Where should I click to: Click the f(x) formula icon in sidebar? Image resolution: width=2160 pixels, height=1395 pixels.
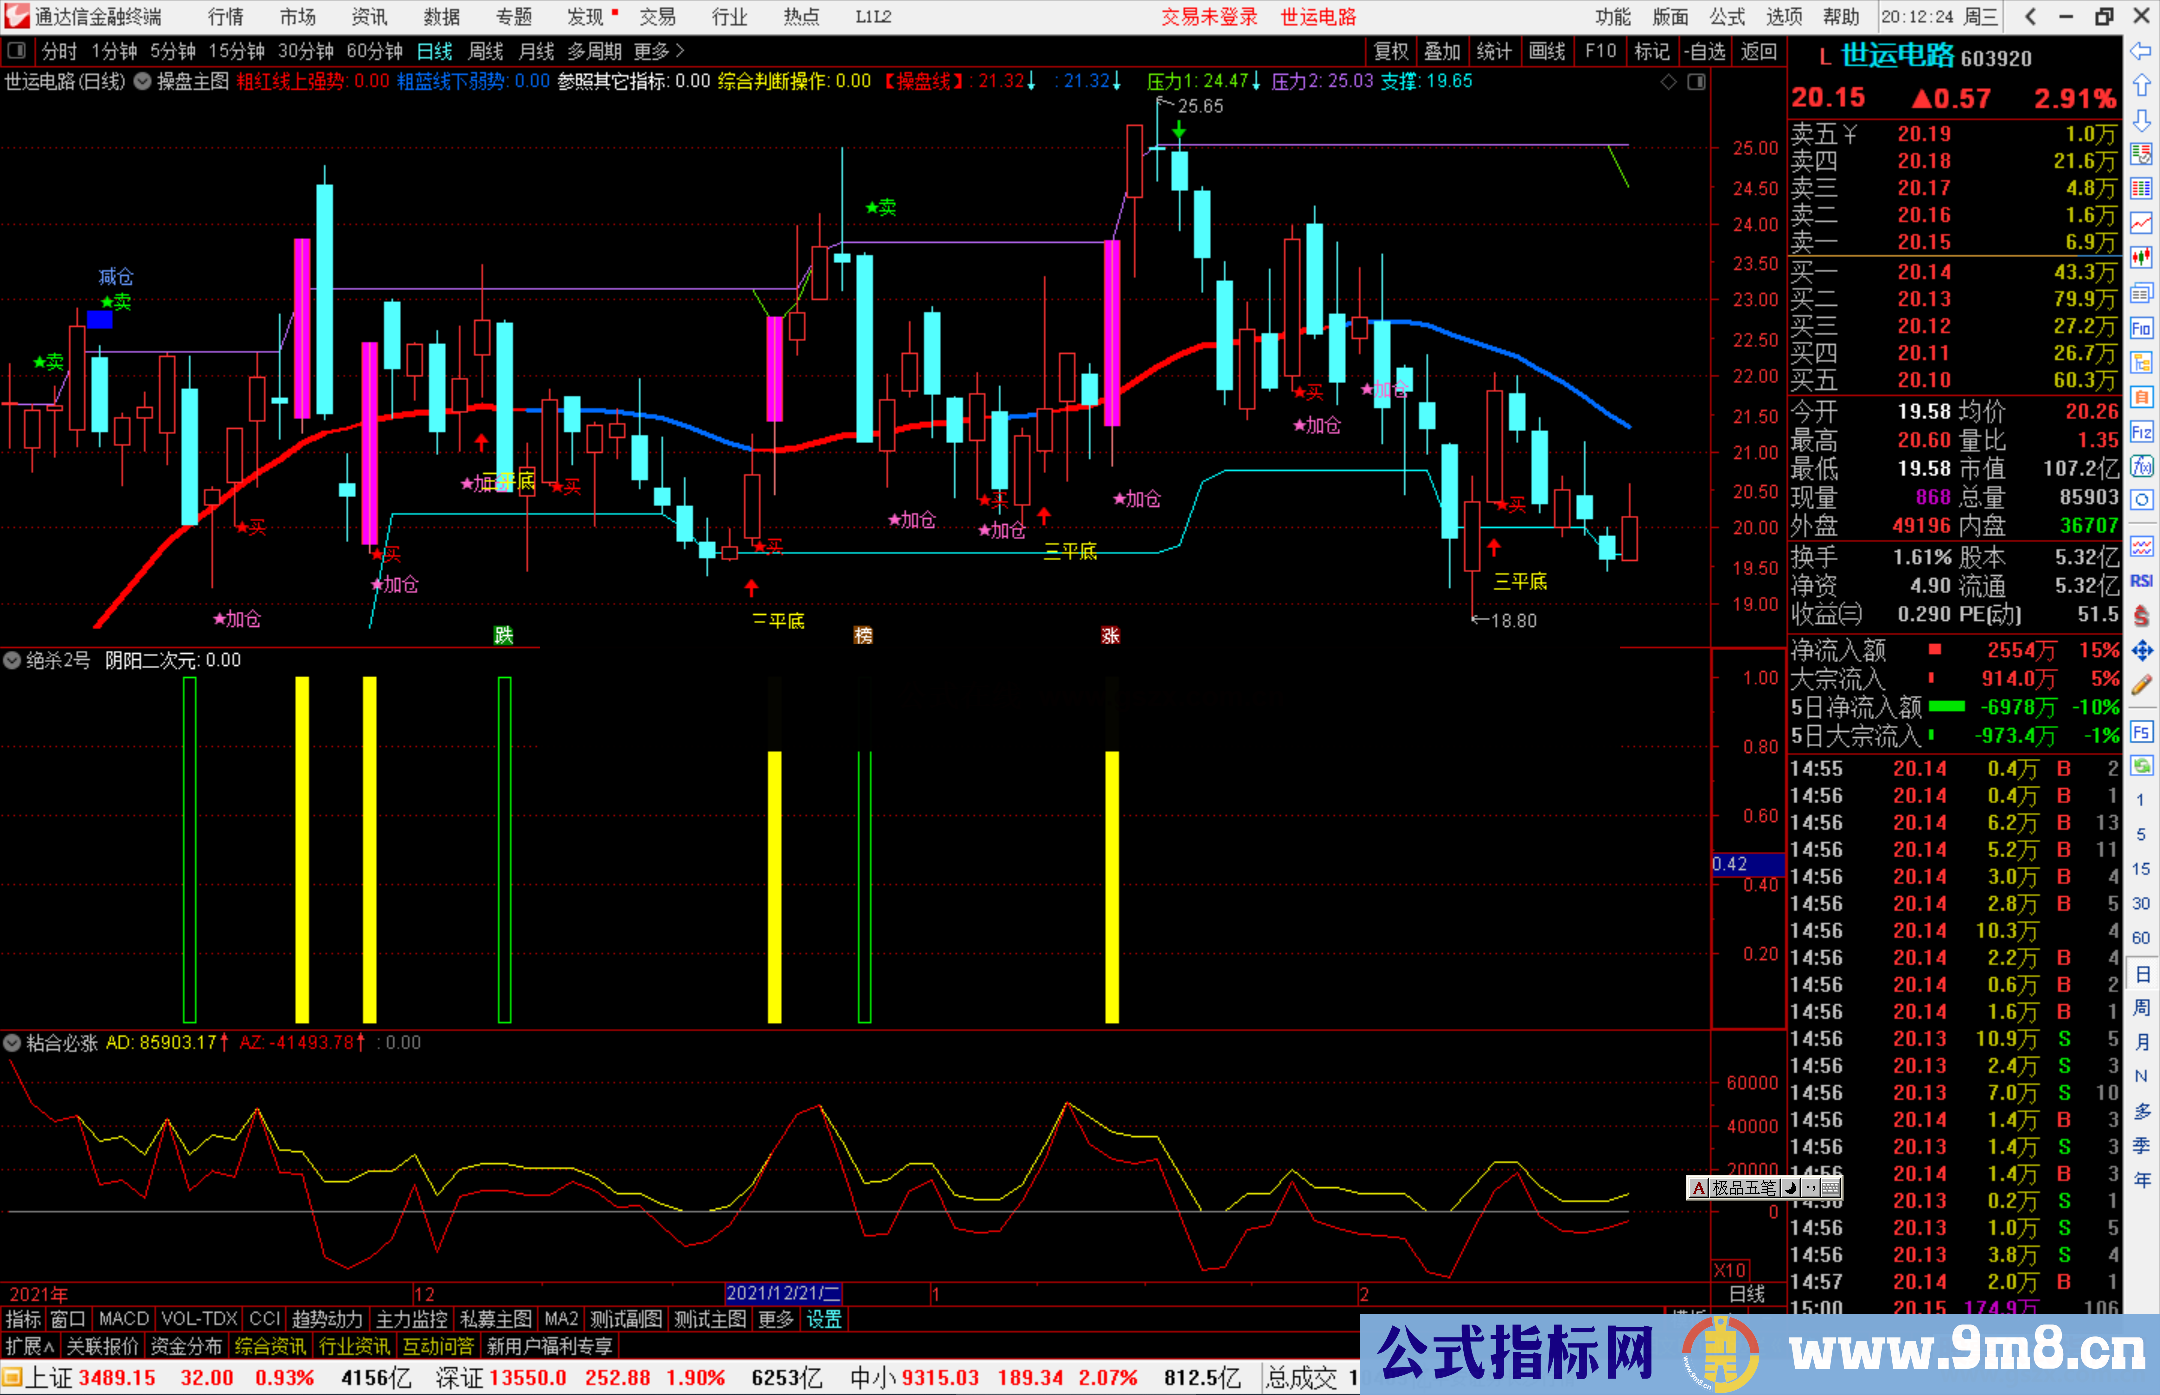2141,466
